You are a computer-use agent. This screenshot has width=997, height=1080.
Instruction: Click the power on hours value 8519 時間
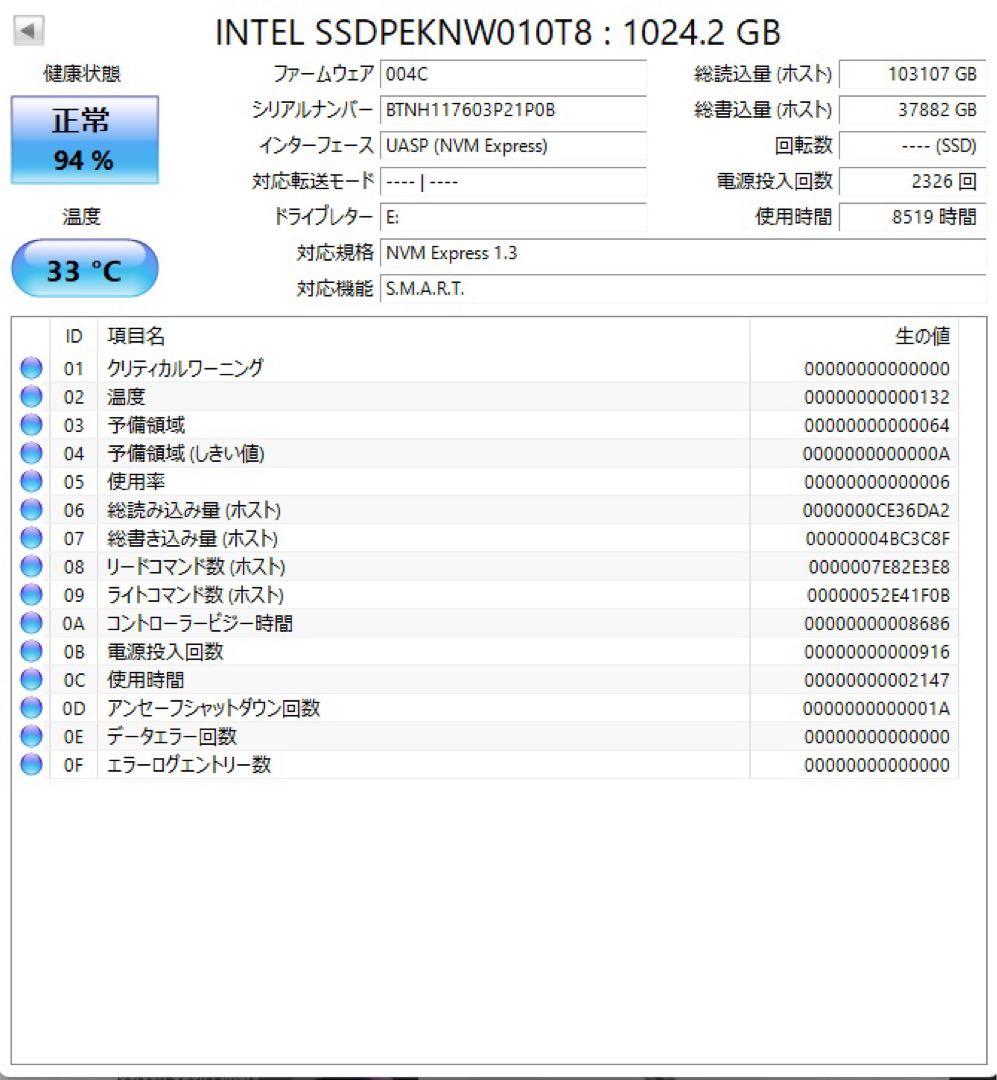click(x=912, y=218)
